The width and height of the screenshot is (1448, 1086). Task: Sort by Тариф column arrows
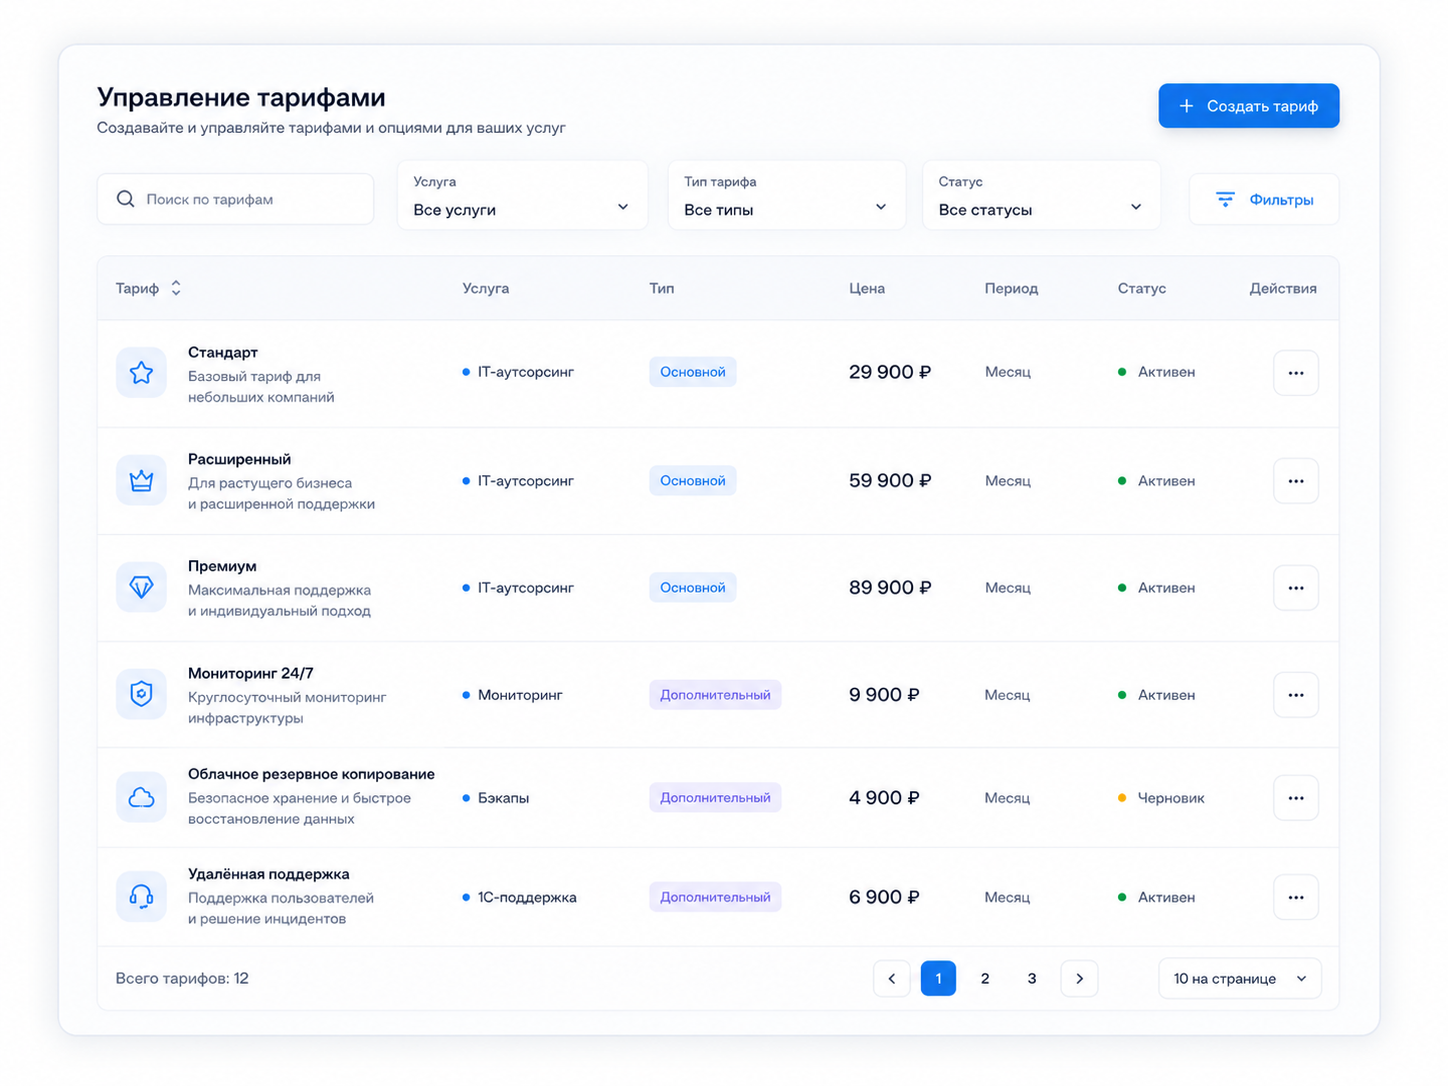[x=176, y=288]
